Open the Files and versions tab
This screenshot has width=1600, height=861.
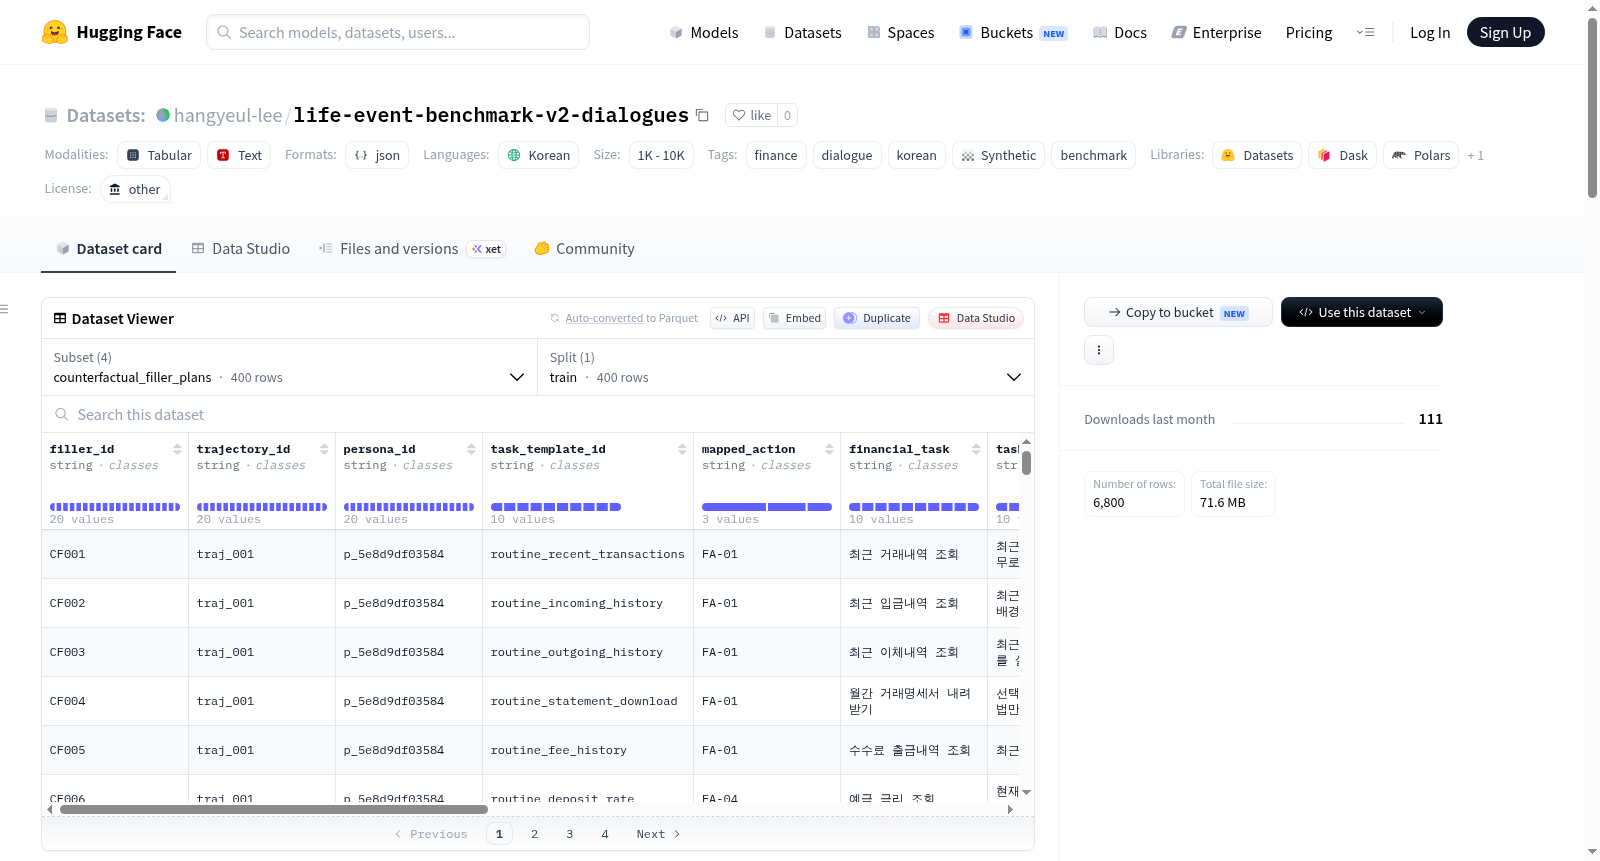[x=412, y=249]
